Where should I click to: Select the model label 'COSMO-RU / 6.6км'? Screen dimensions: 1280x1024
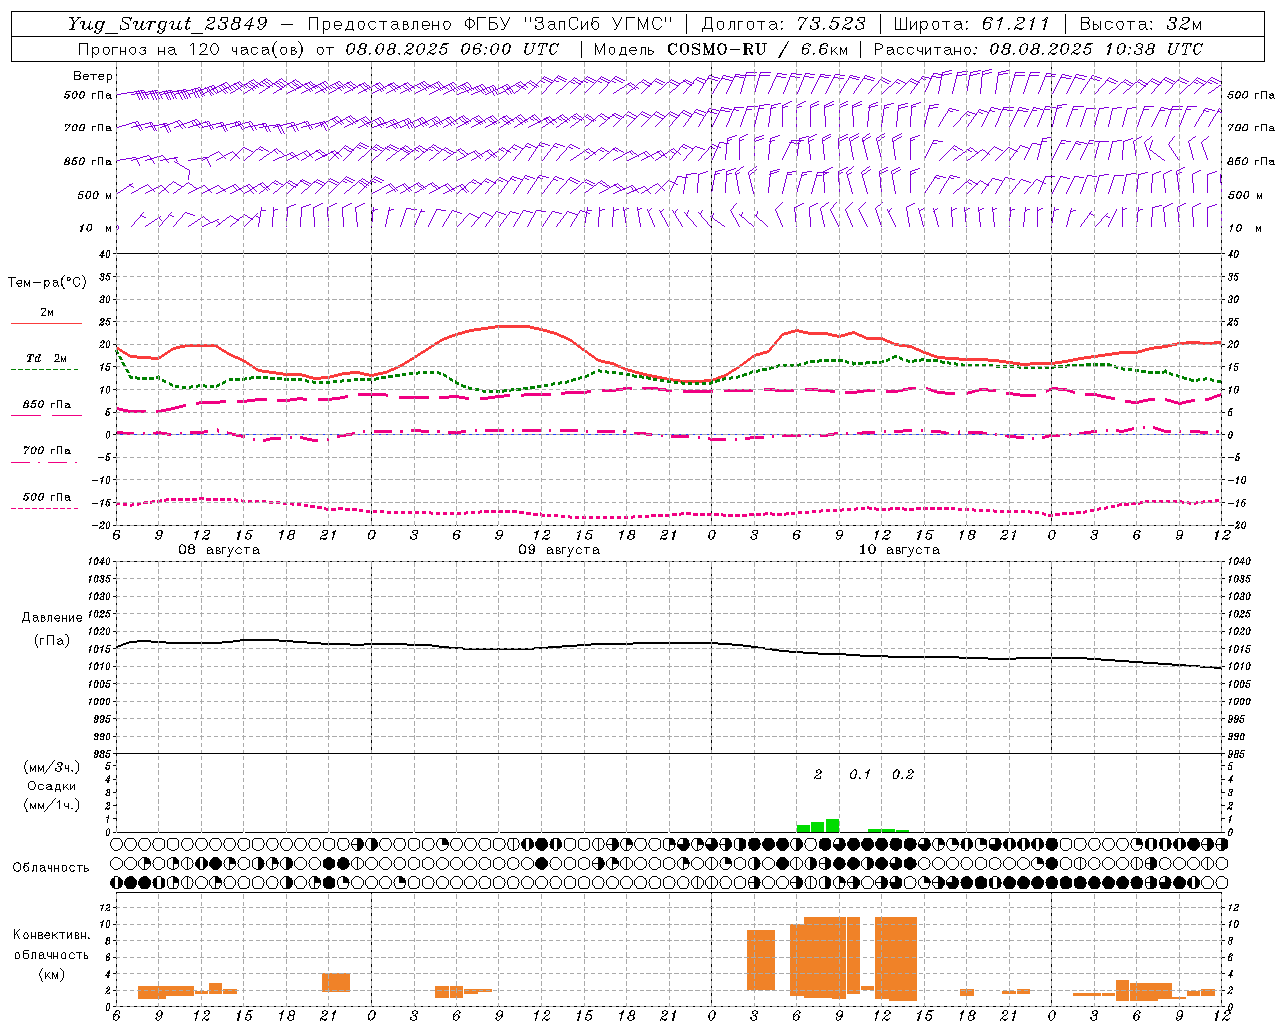[x=757, y=49]
